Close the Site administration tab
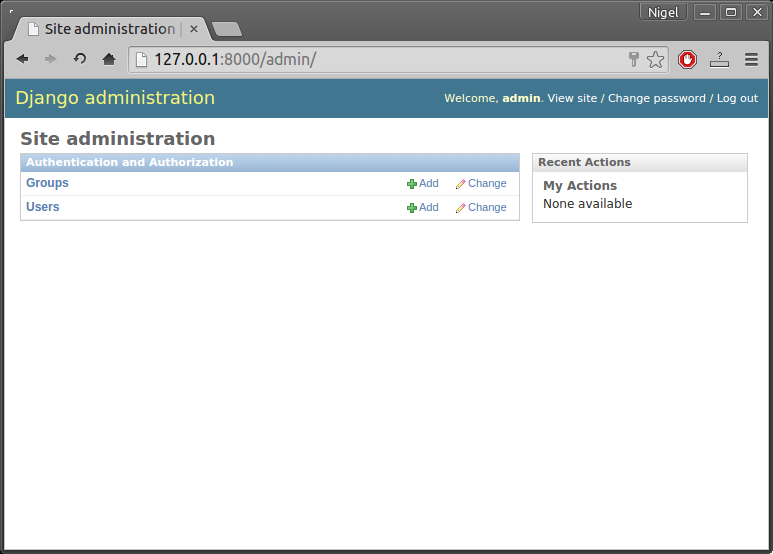 tap(194, 29)
